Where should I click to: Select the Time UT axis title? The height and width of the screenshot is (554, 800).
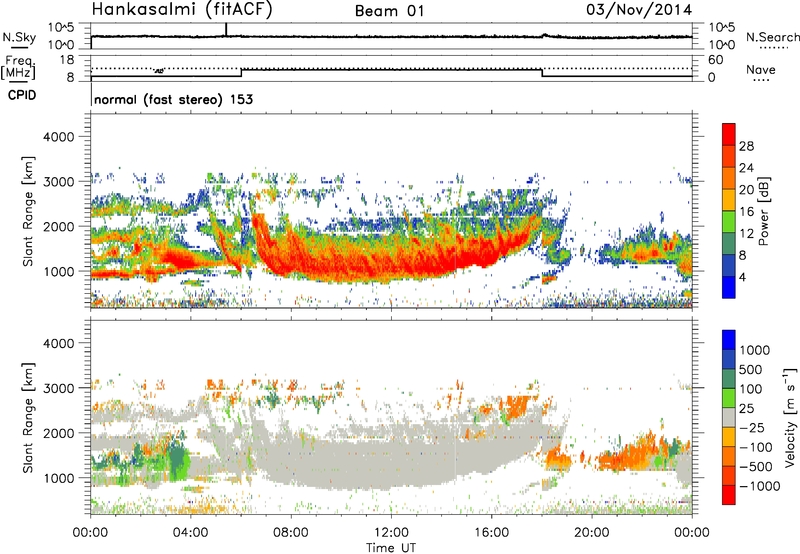[x=391, y=548]
